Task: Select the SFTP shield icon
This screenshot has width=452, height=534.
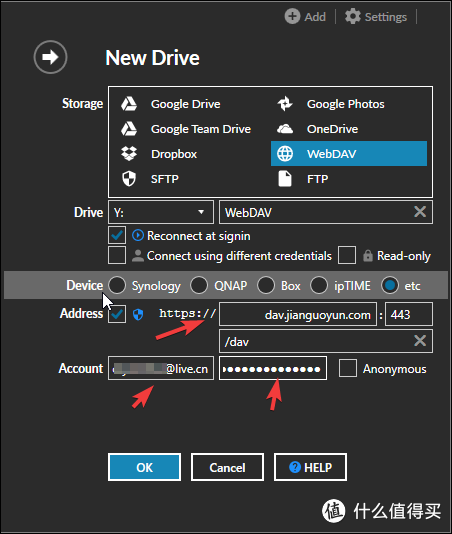Action: click(129, 179)
